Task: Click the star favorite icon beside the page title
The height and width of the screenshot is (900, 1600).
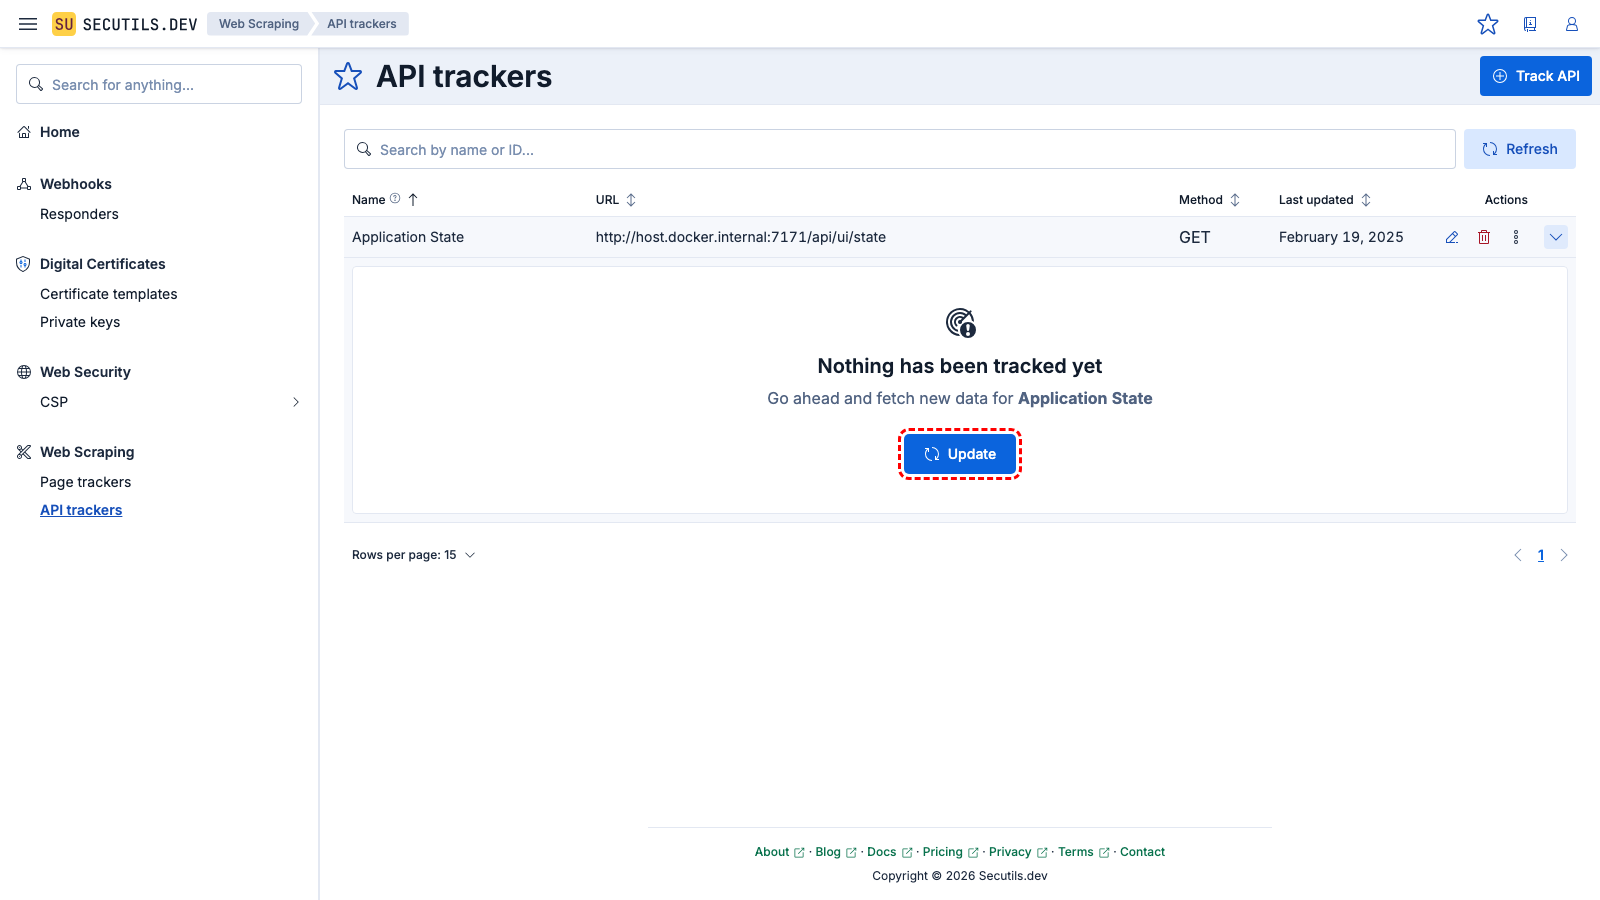Action: coord(348,76)
